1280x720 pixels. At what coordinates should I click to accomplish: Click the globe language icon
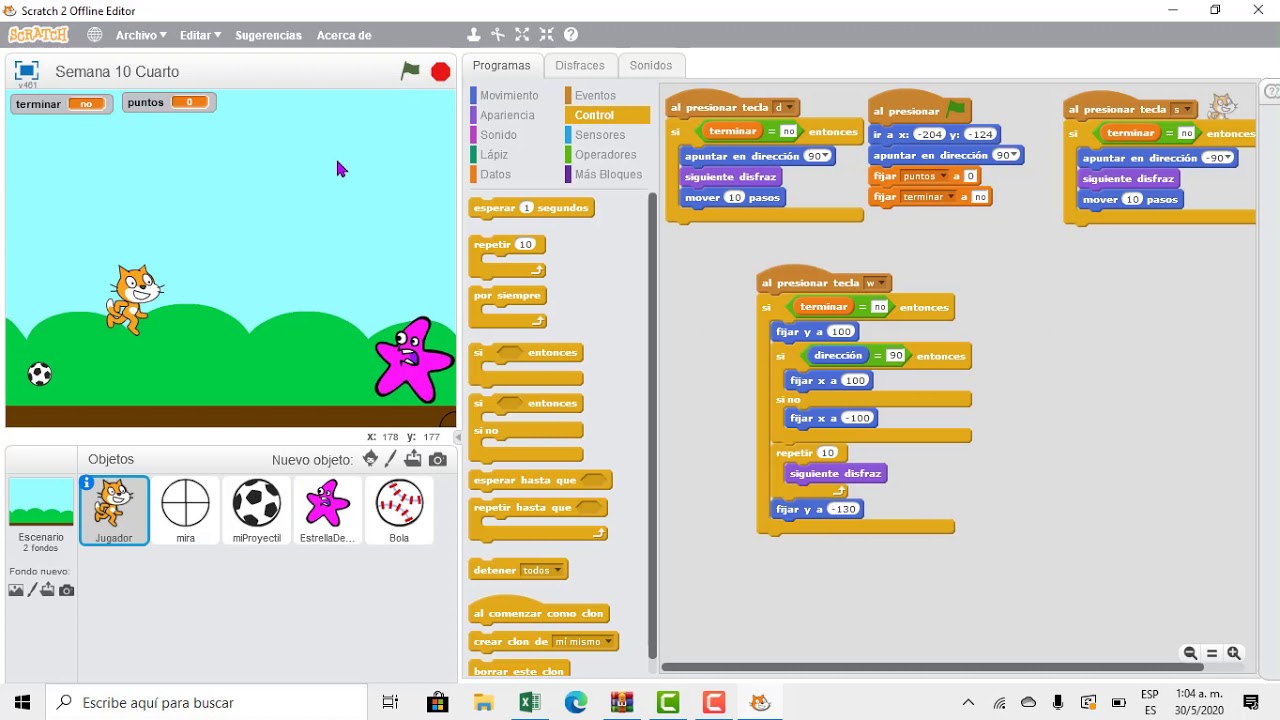[x=95, y=35]
